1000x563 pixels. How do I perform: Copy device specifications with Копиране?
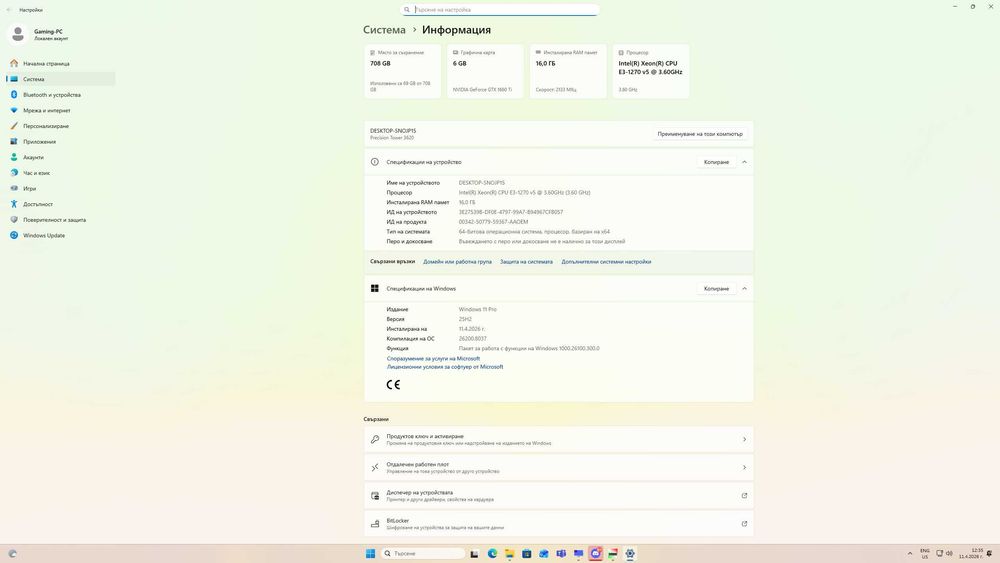716,162
